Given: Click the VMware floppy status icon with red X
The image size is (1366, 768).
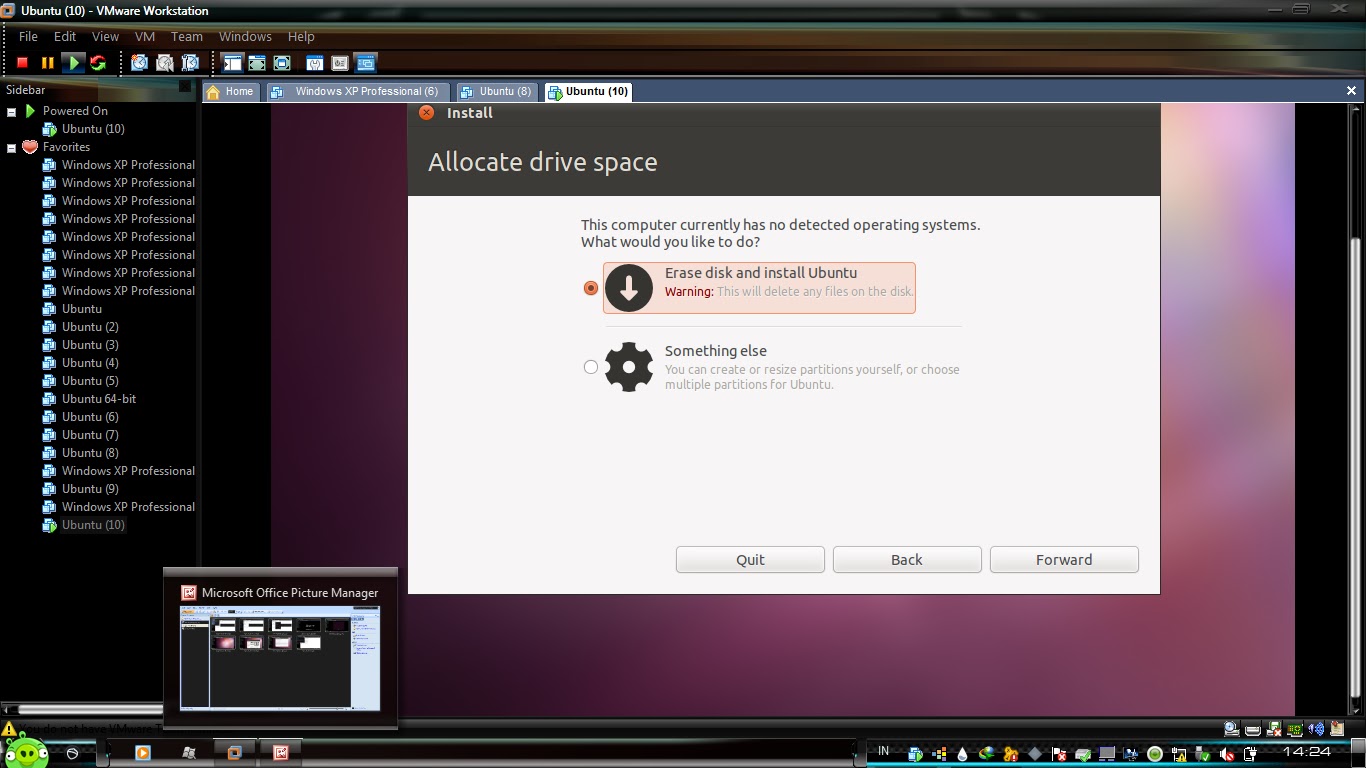Looking at the screenshot, I should 1273,729.
